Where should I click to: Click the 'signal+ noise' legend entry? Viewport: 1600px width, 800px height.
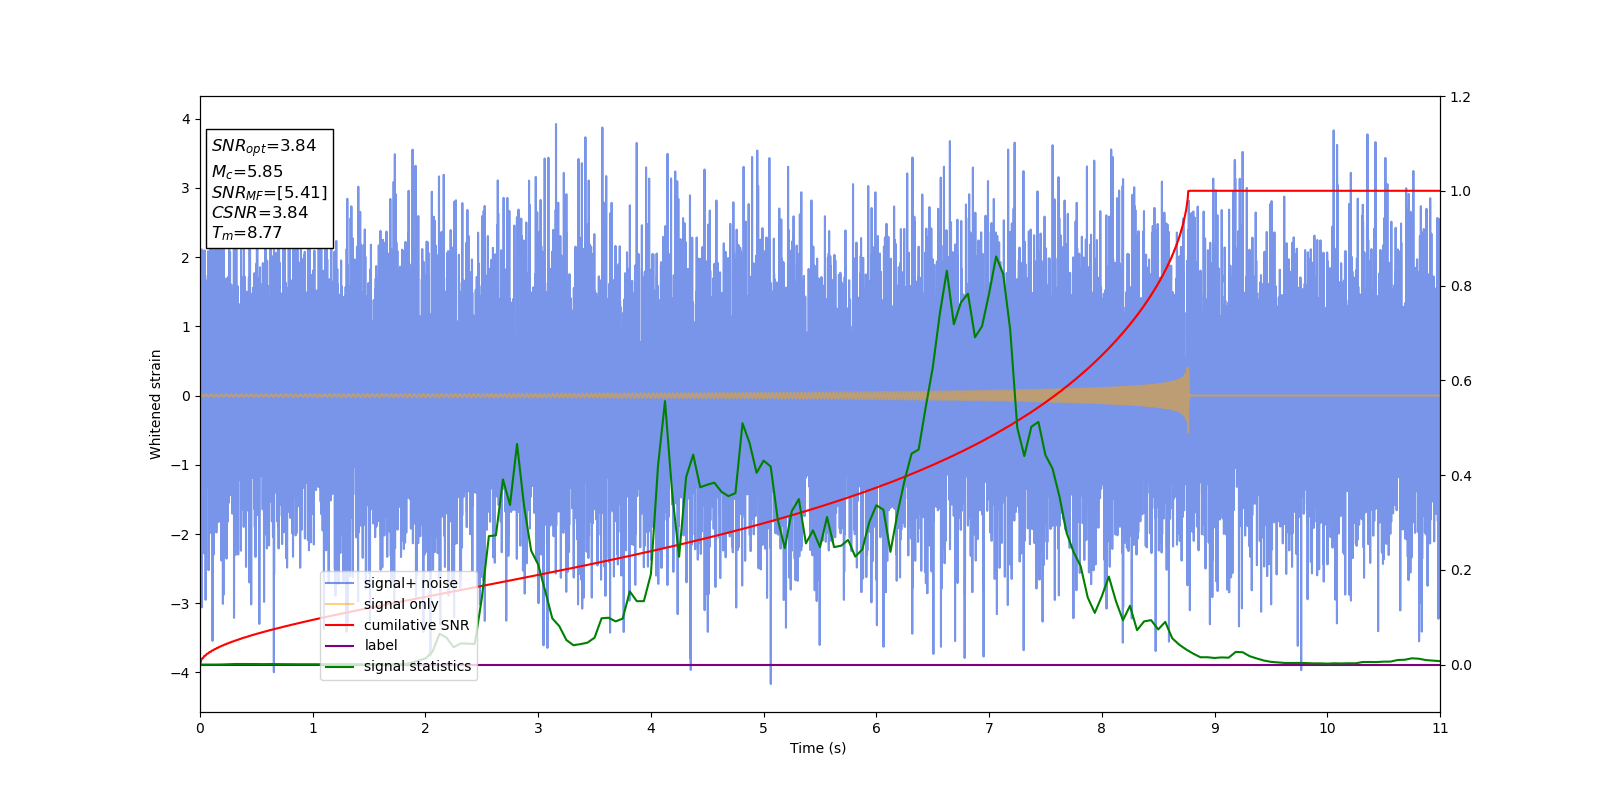(392, 583)
